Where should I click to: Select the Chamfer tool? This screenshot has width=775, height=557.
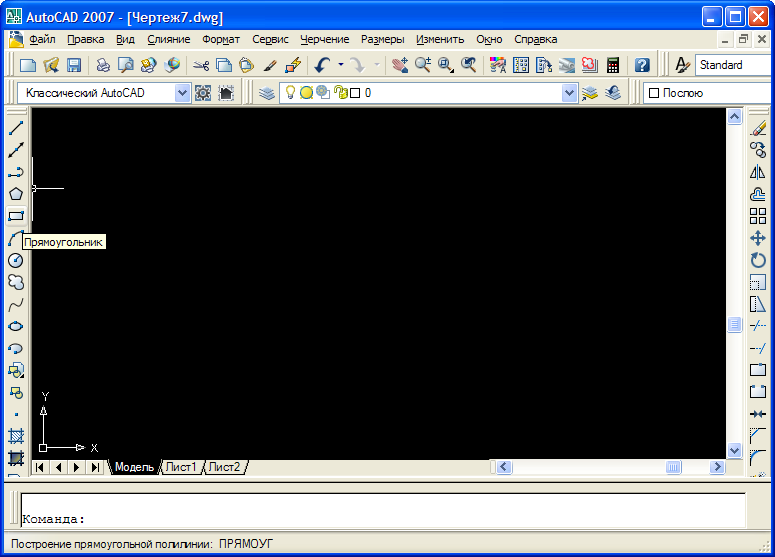coord(758,436)
